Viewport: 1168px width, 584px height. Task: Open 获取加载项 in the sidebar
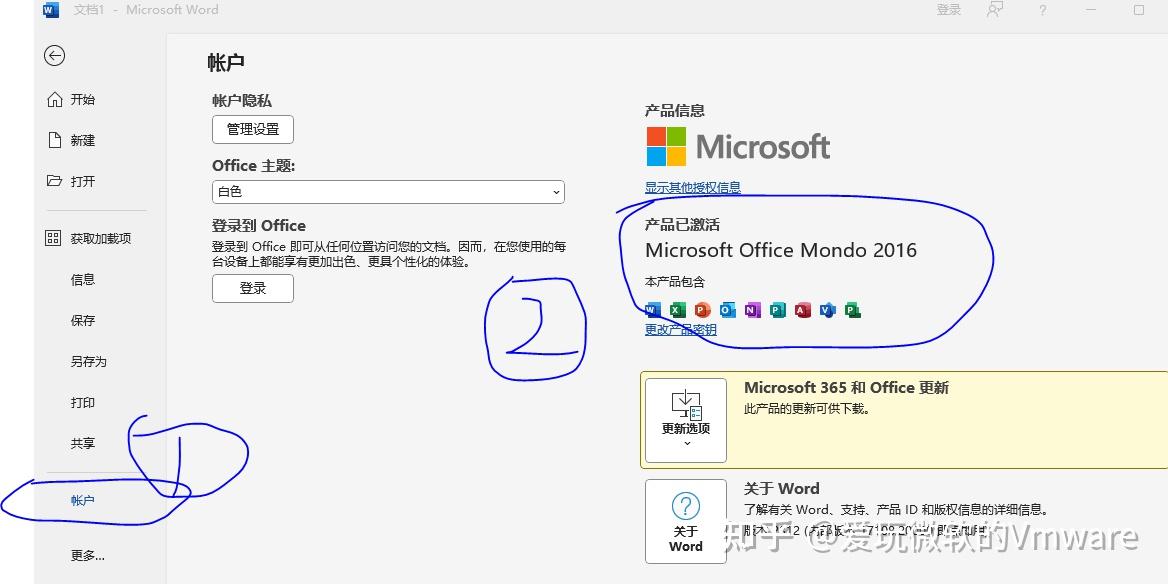point(88,238)
